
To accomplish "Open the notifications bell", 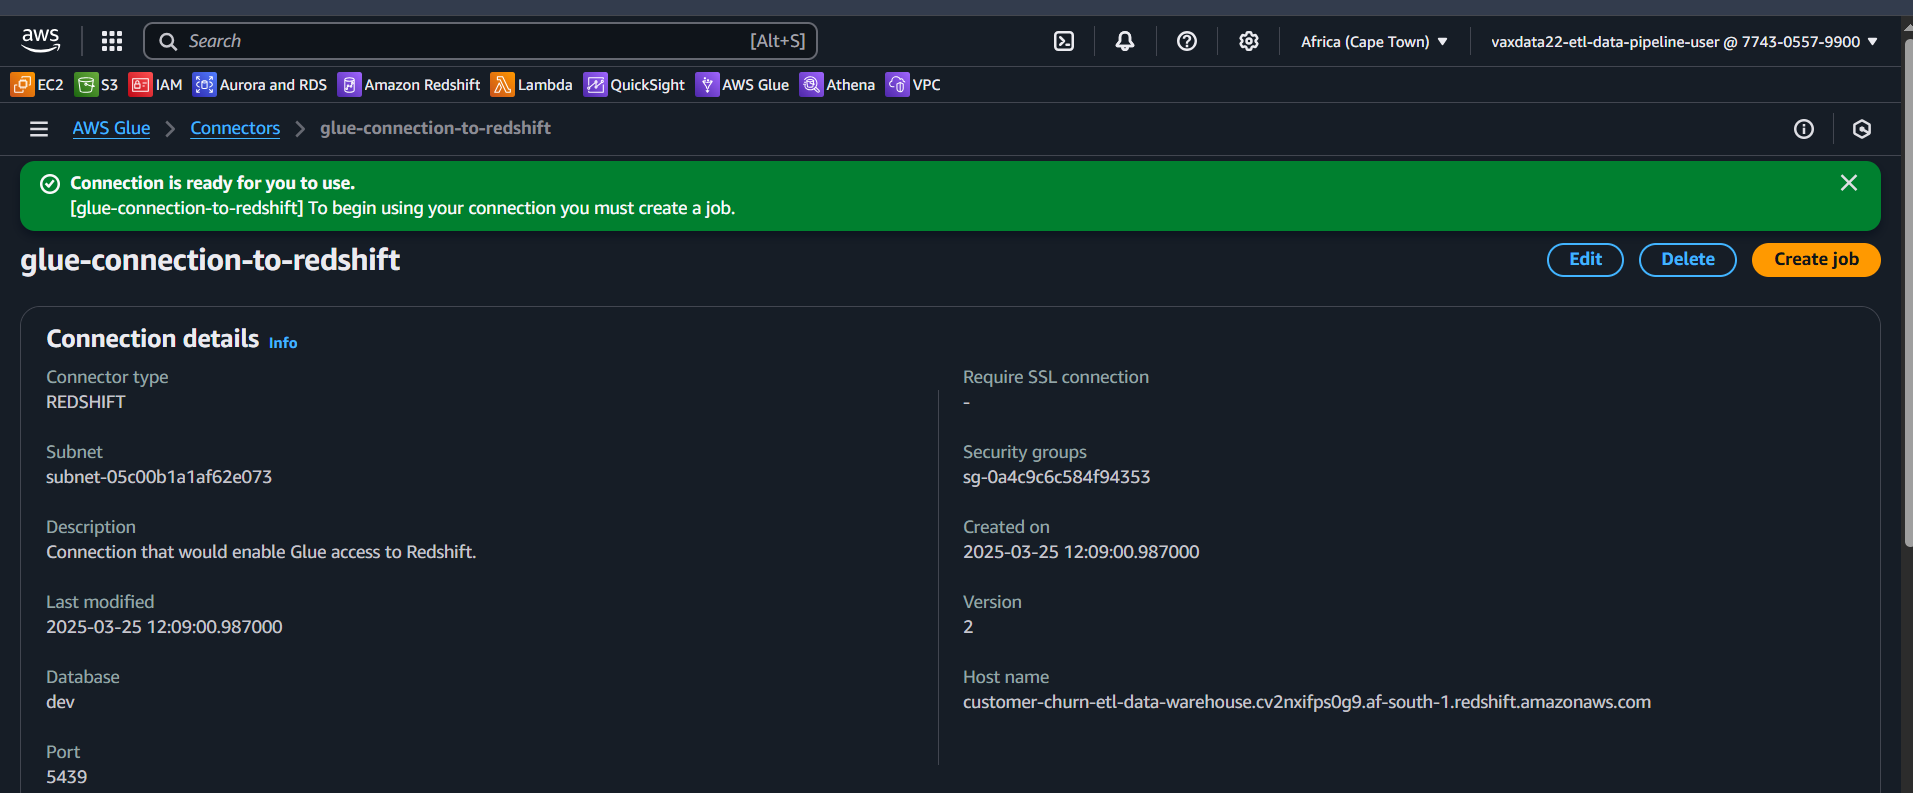I will tap(1125, 41).
